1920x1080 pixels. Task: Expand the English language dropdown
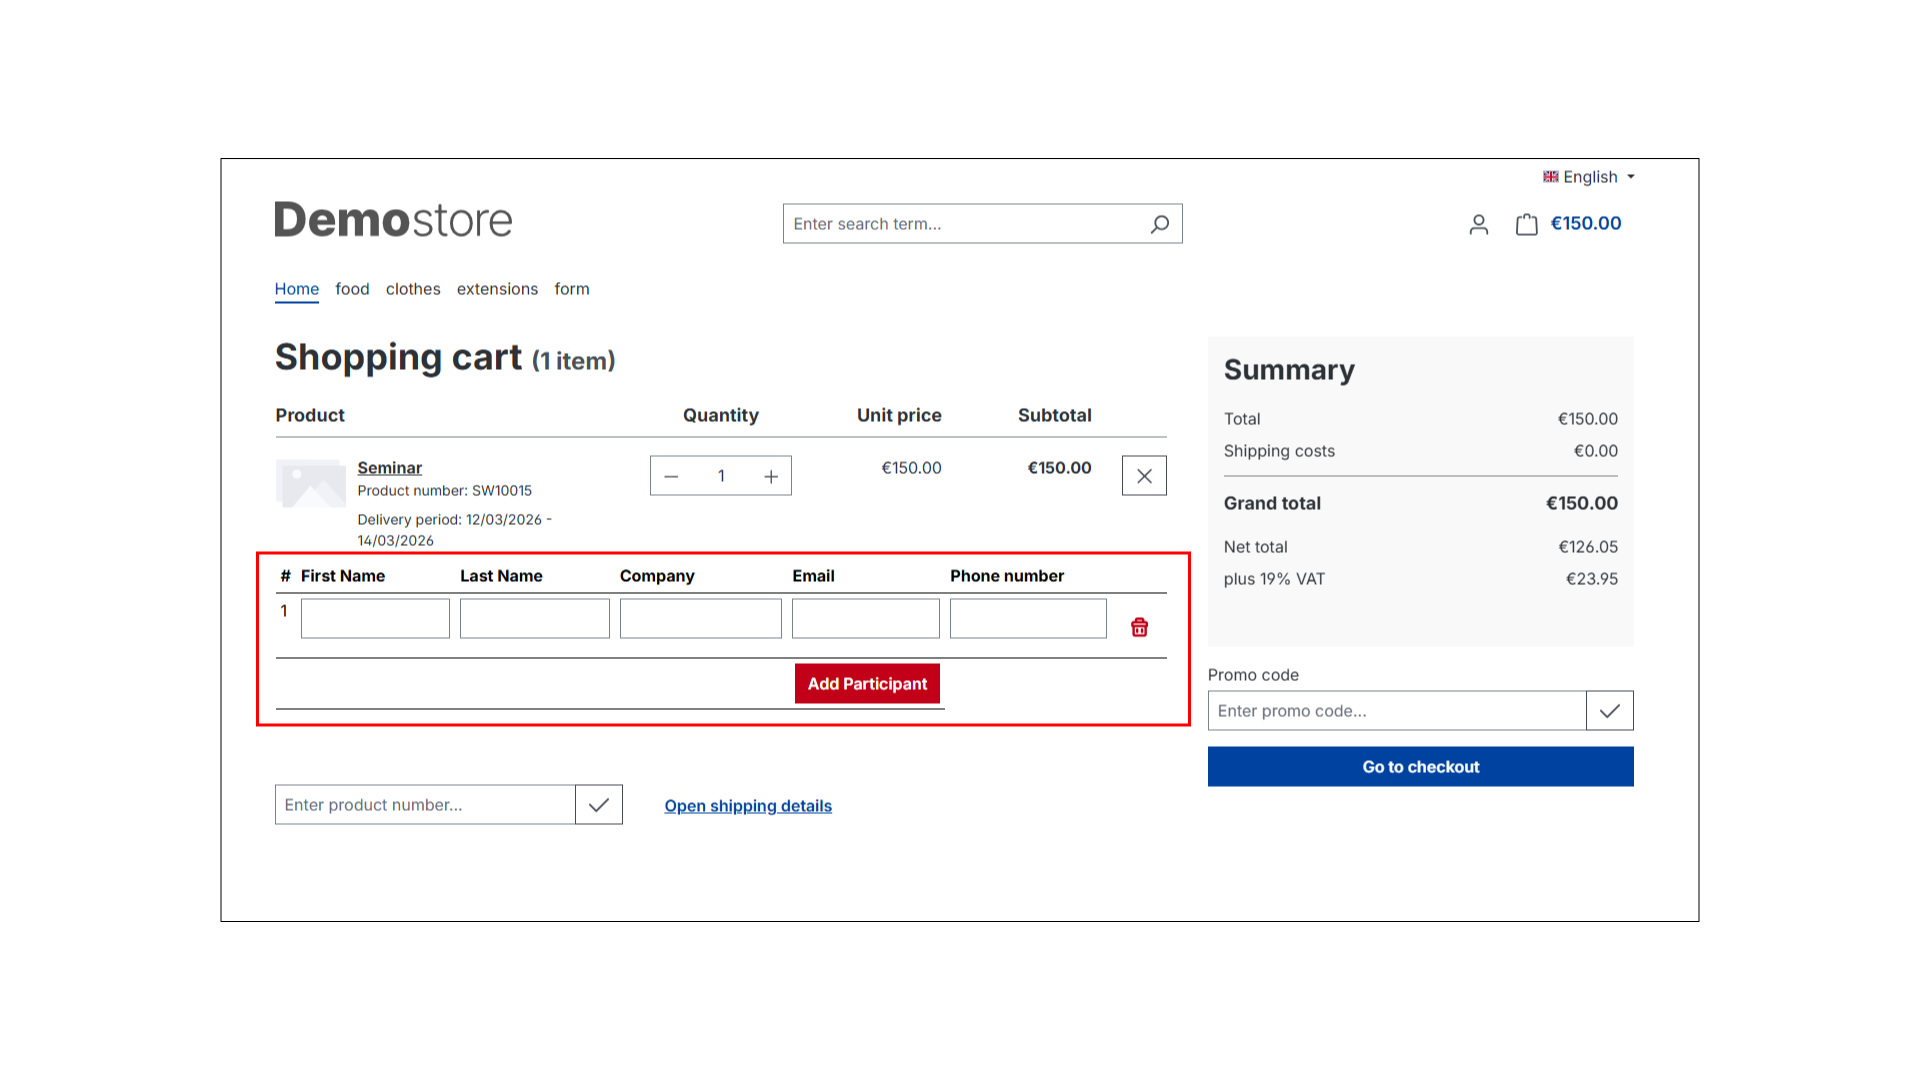[x=1589, y=177]
